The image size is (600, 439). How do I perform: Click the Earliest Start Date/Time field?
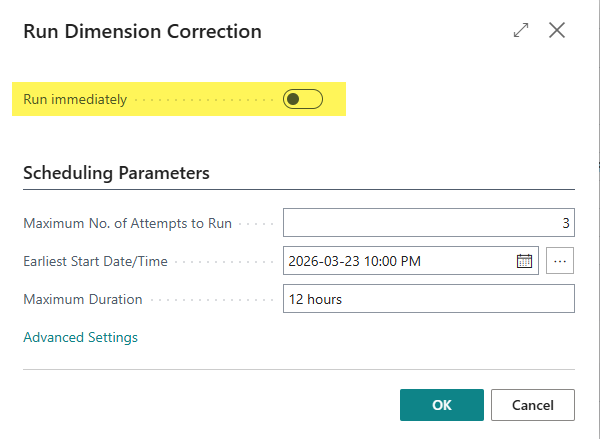(411, 261)
